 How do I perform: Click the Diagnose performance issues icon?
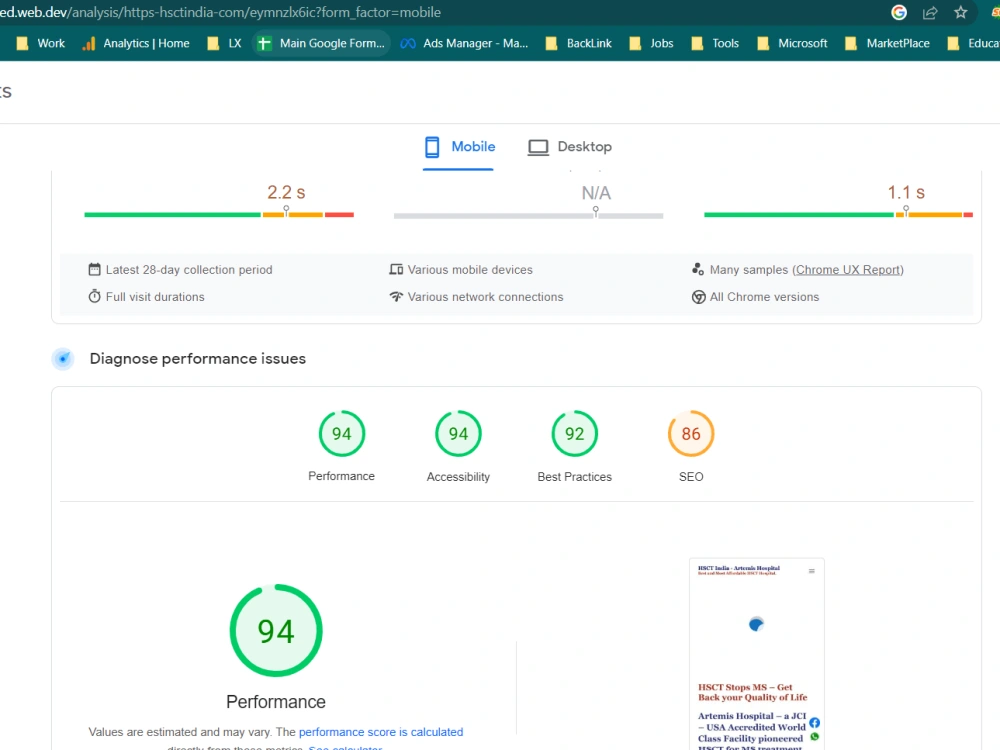63,358
